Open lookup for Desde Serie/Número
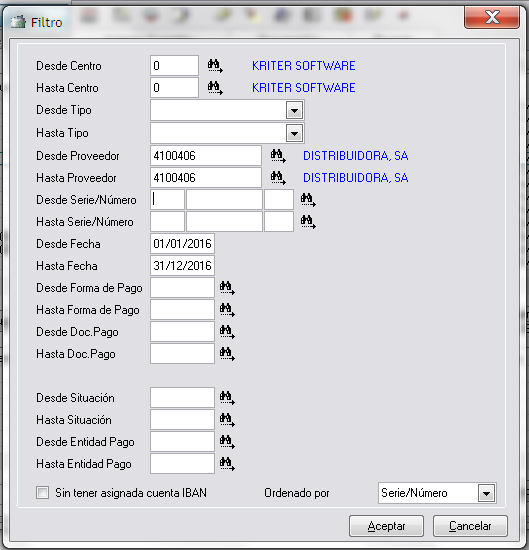The image size is (529, 550). pos(308,200)
